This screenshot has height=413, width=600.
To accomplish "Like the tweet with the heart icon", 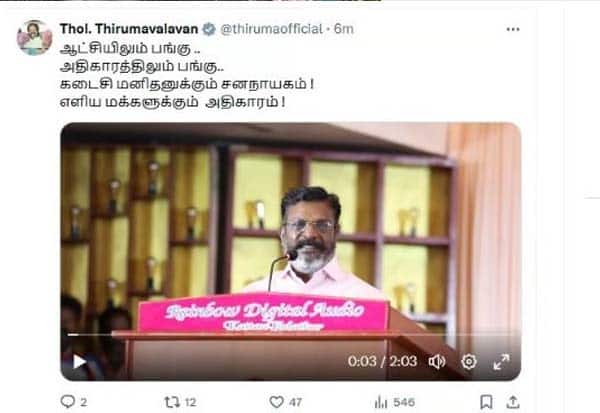I will (x=276, y=402).
